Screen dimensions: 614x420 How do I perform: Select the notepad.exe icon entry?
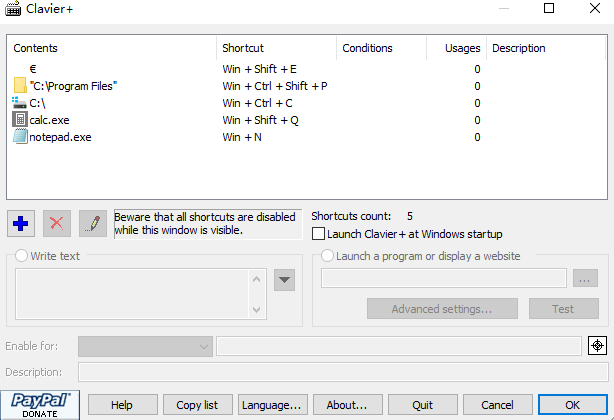20,137
